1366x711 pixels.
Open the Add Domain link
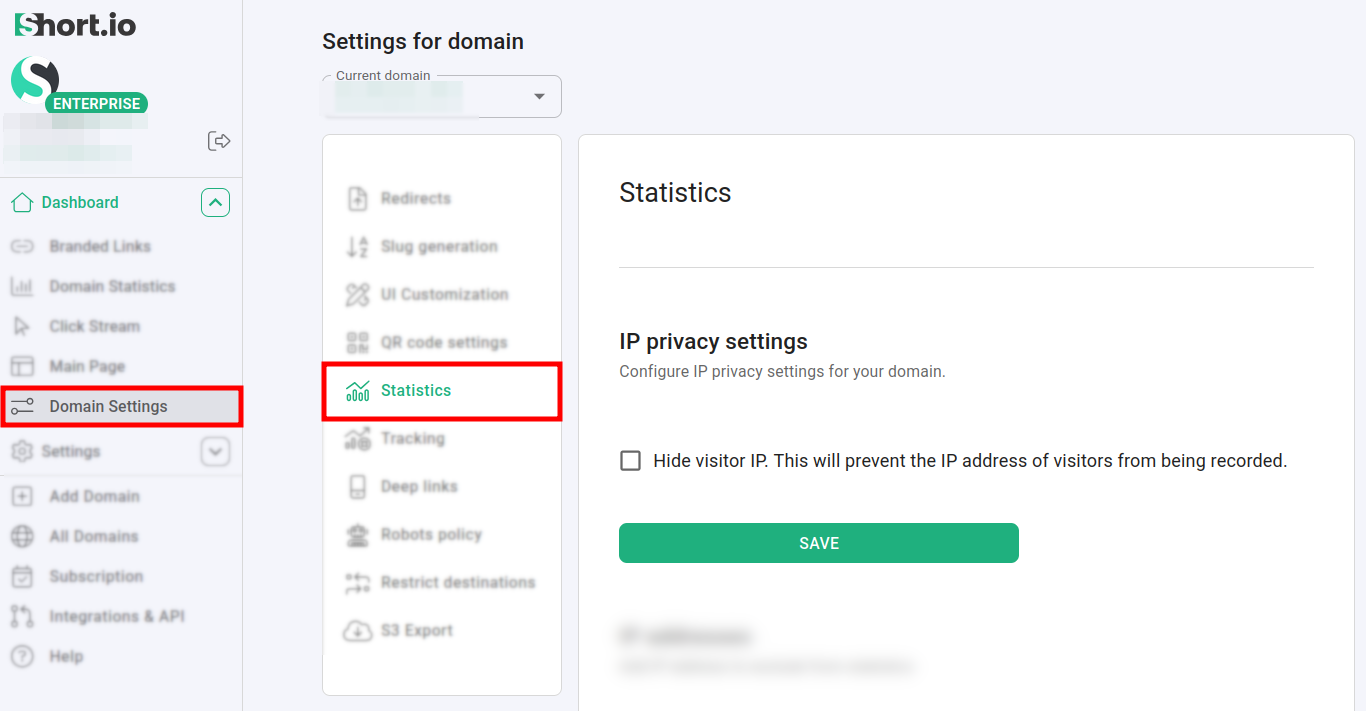click(x=94, y=497)
